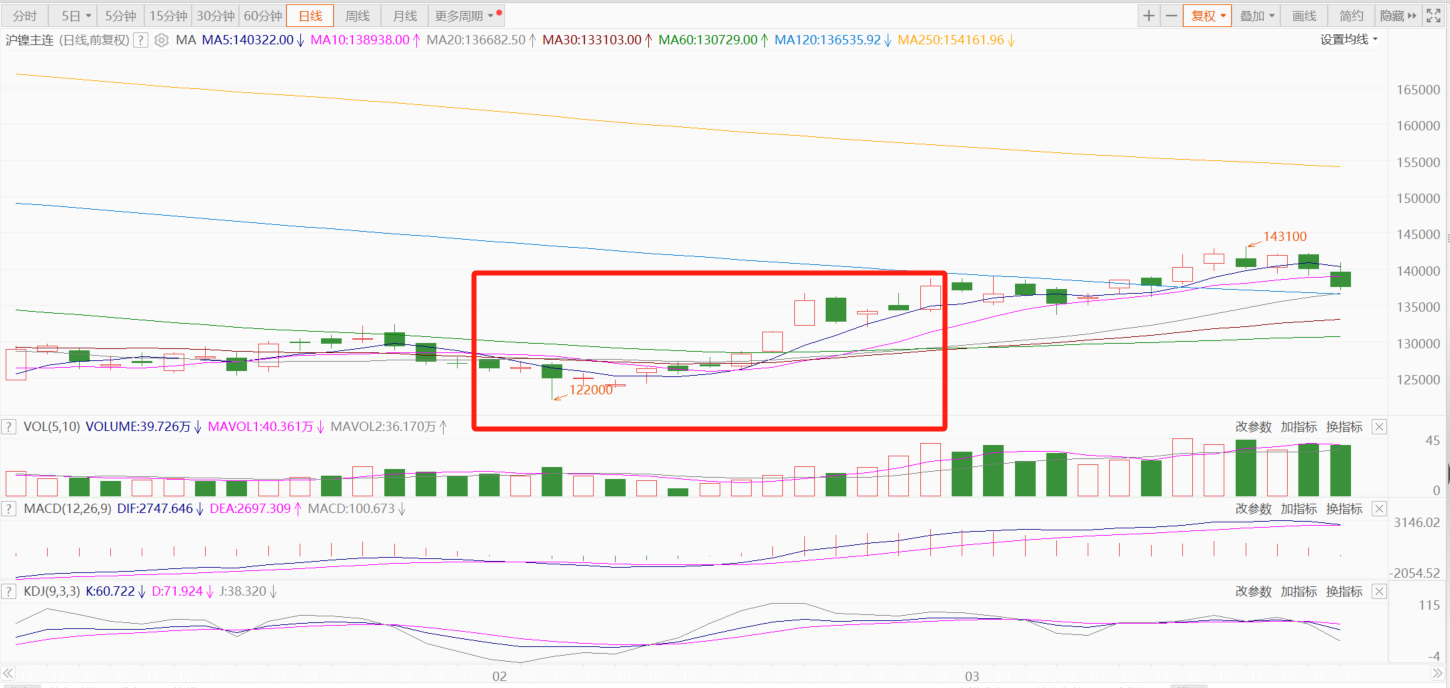
Task: Click 改参数 in the VOL panel
Action: pyautogui.click(x=1253, y=426)
